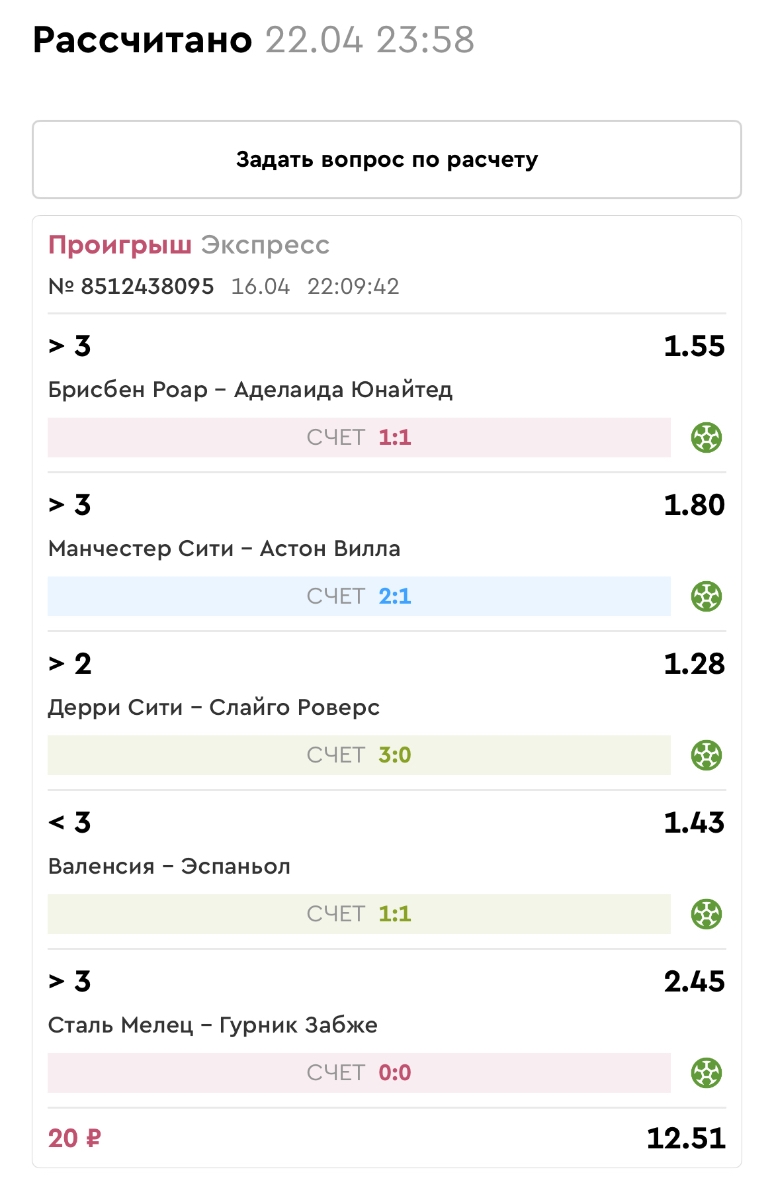Click the 3:0 score bar
This screenshot has height=1200, width=774.
359,755
